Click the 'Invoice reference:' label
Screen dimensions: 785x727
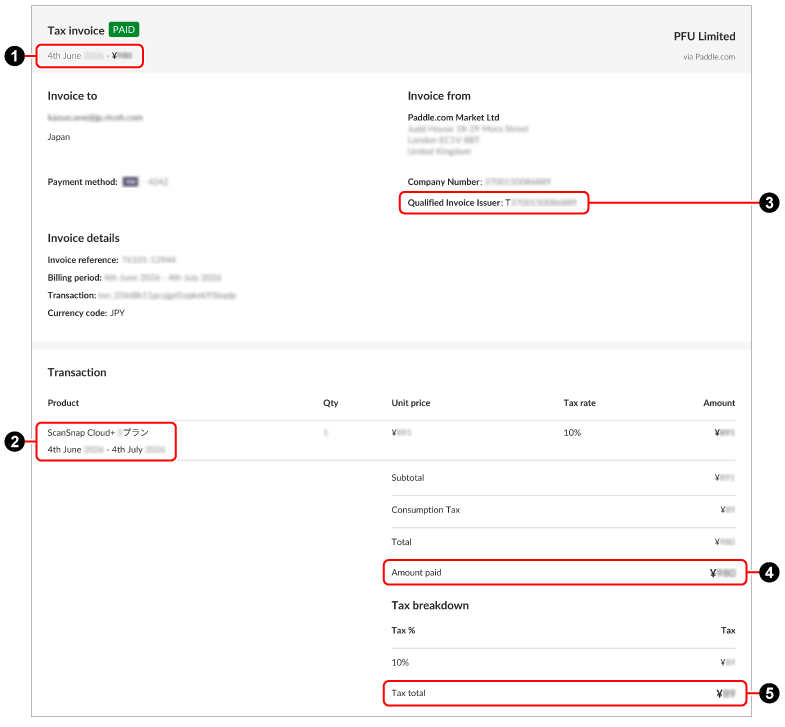(83, 260)
